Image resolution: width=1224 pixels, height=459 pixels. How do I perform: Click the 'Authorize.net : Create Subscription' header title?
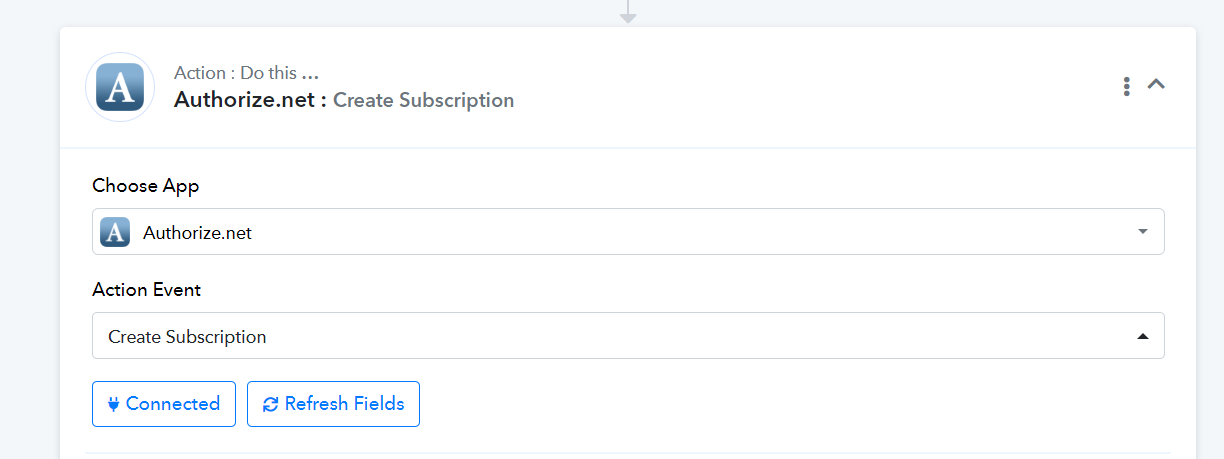[x=344, y=100]
